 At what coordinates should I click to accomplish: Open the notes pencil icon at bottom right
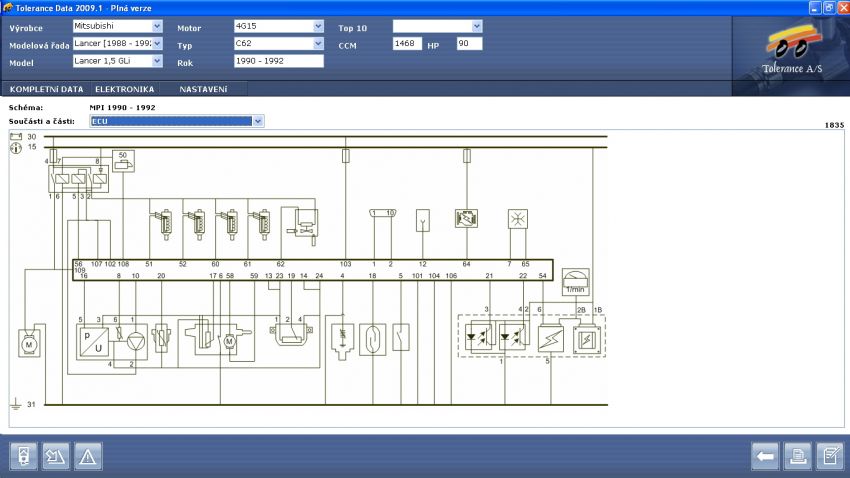(829, 457)
